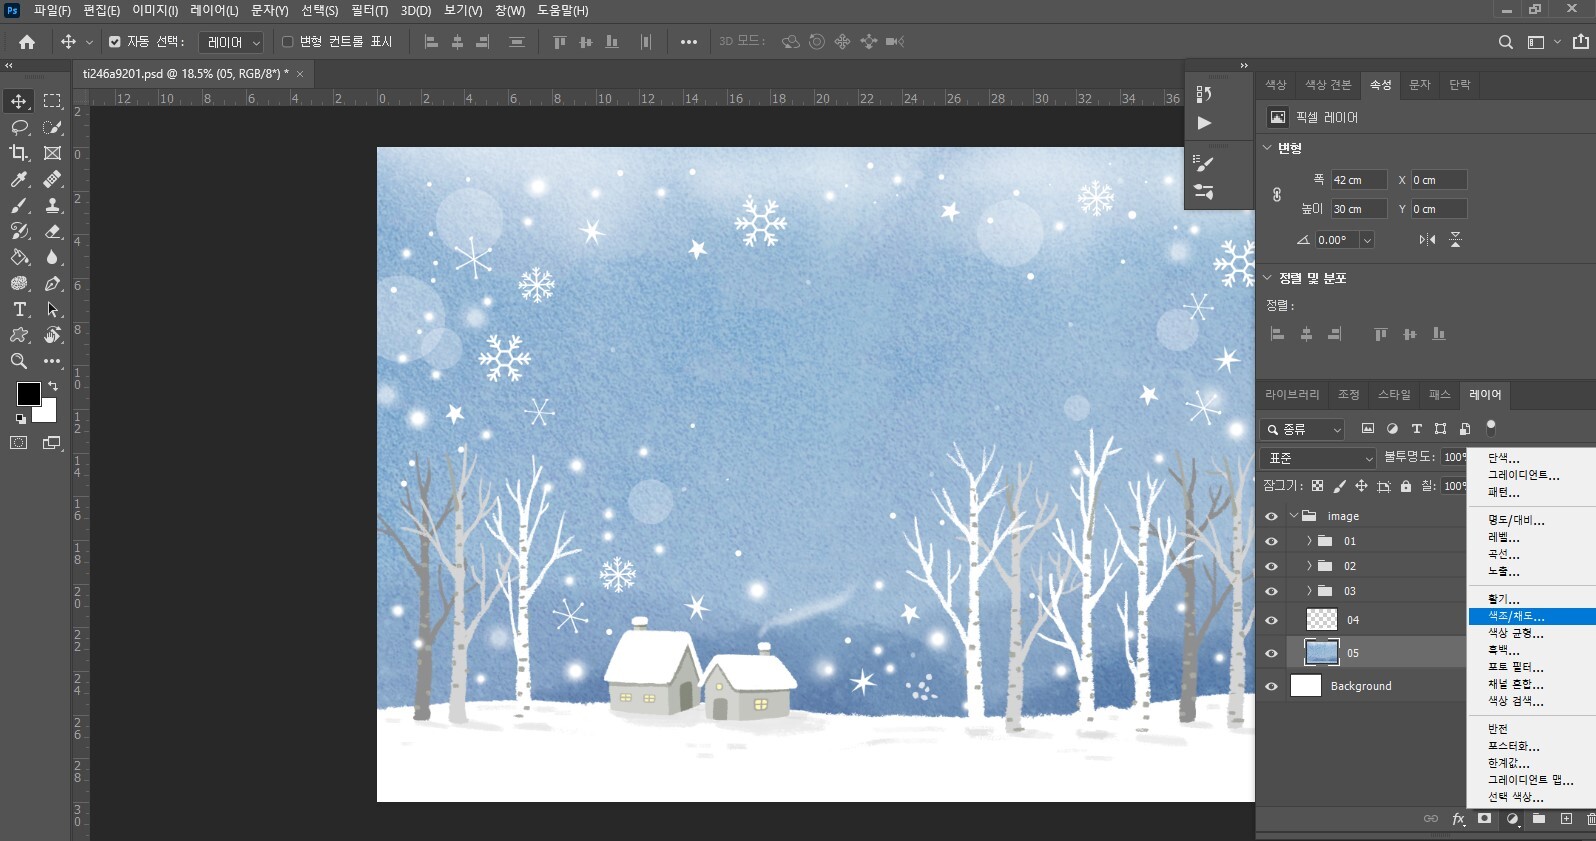Select the Horizontal Type tool
This screenshot has width=1596, height=841.
pyautogui.click(x=19, y=309)
